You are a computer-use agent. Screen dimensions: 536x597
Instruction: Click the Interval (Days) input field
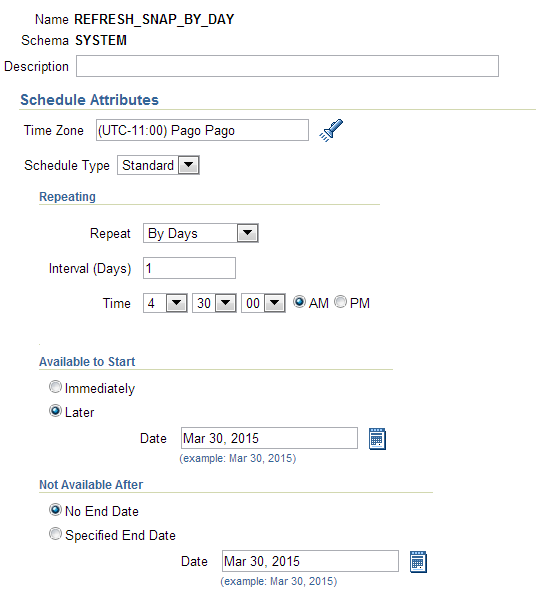point(189,268)
